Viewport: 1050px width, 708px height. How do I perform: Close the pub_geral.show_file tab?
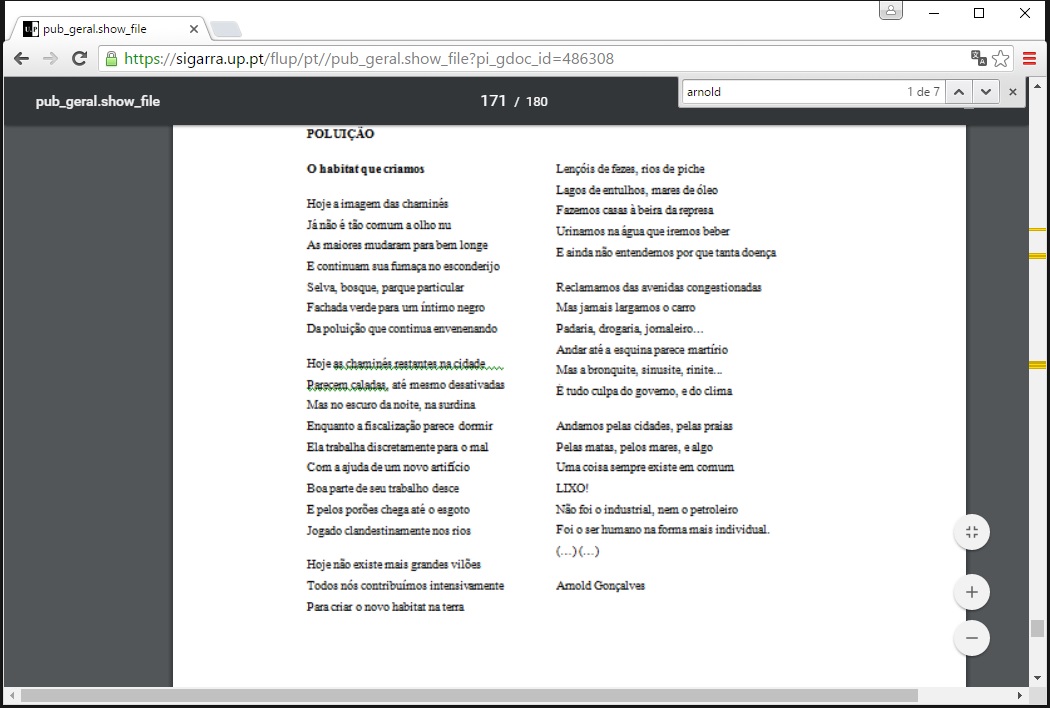[194, 29]
